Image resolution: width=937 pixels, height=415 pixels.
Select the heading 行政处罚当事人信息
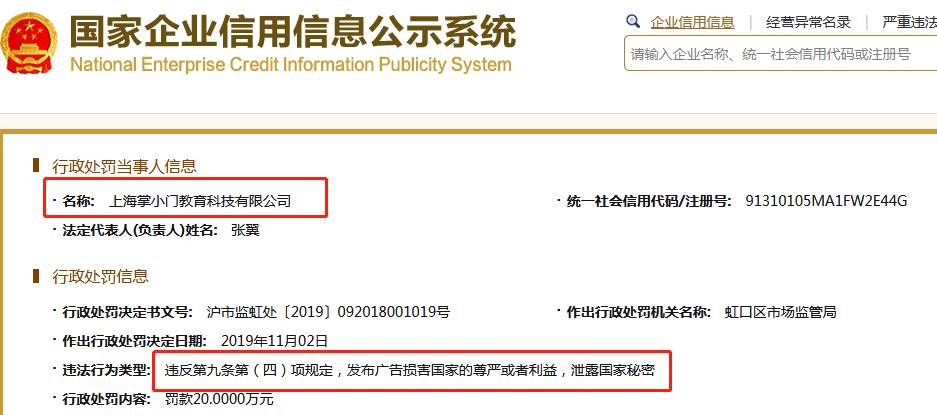124,166
